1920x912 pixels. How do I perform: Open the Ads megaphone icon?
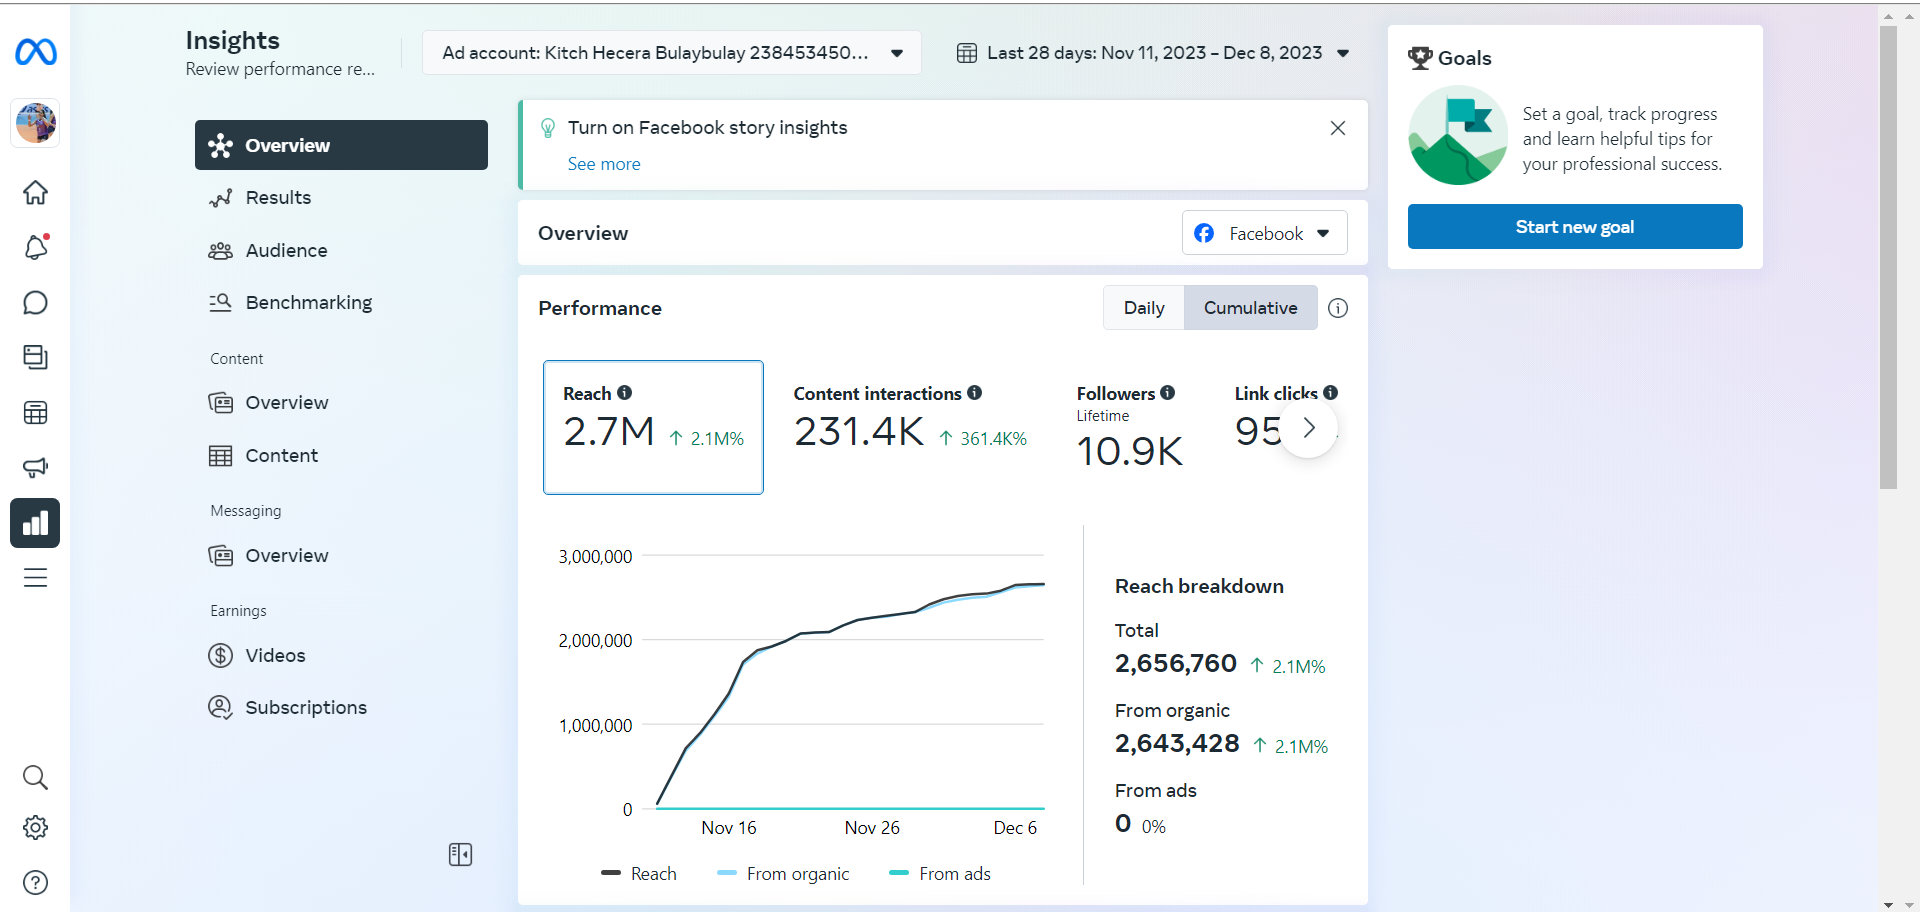point(35,467)
